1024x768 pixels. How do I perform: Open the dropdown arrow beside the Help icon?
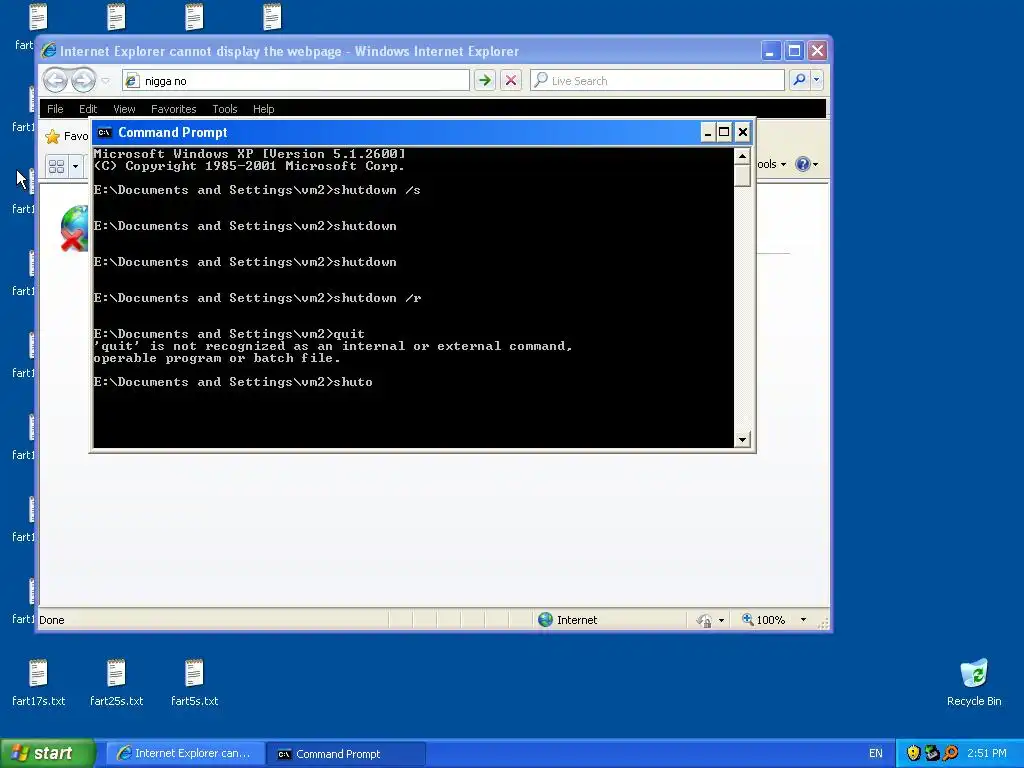pyautogui.click(x=815, y=165)
